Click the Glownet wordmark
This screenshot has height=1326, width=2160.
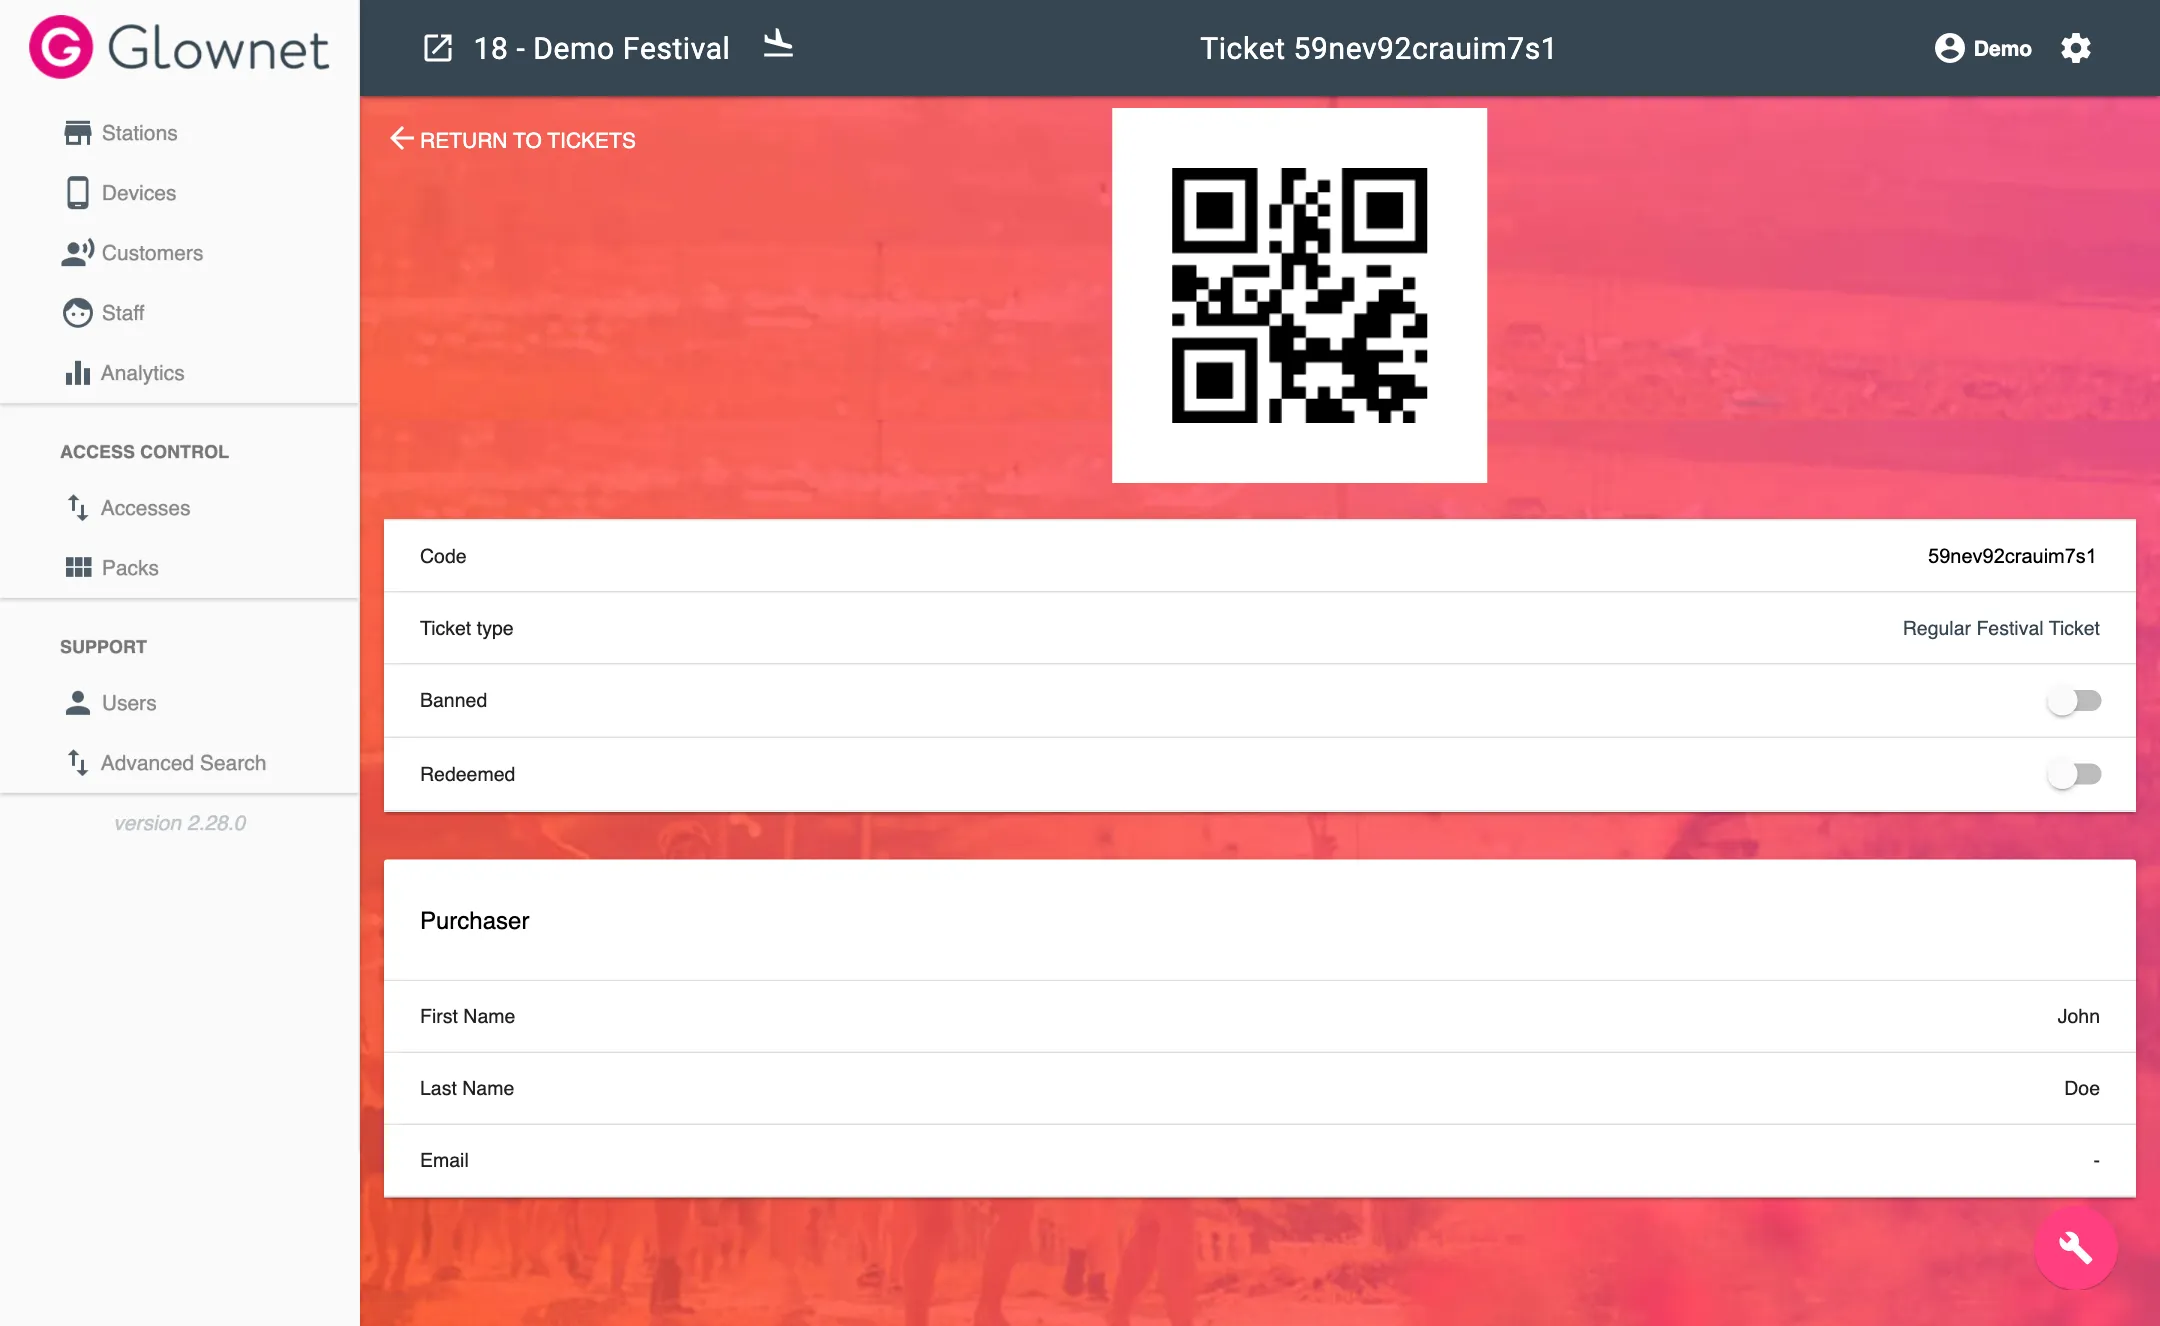pos(218,48)
